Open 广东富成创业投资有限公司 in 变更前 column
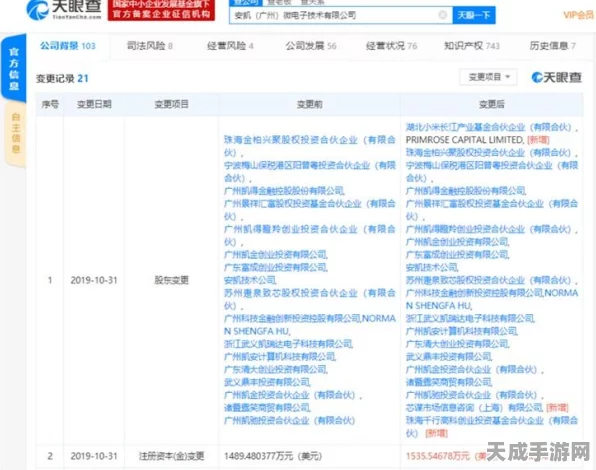Image resolution: width=596 pixels, height=470 pixels. pos(276,267)
